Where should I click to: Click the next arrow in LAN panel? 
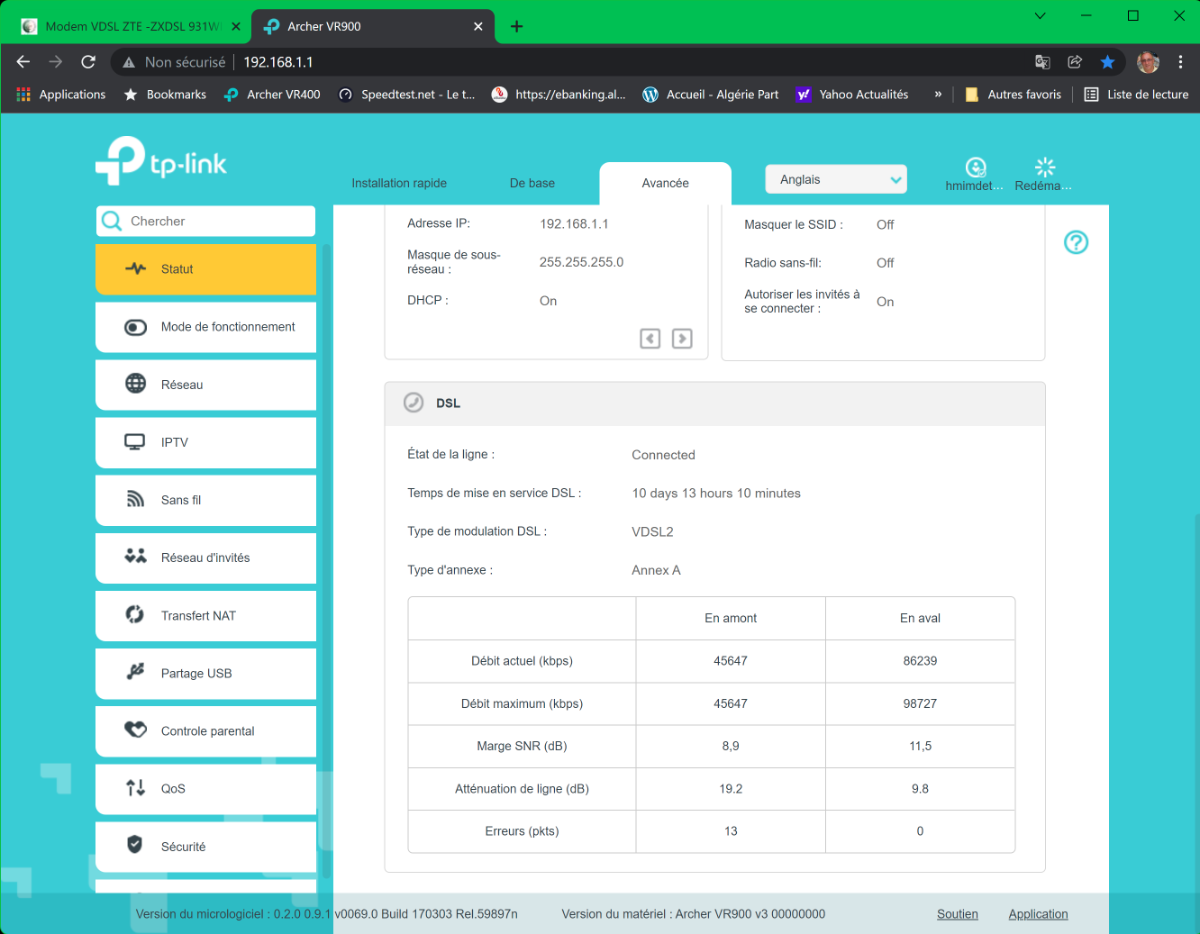pyautogui.click(x=682, y=338)
